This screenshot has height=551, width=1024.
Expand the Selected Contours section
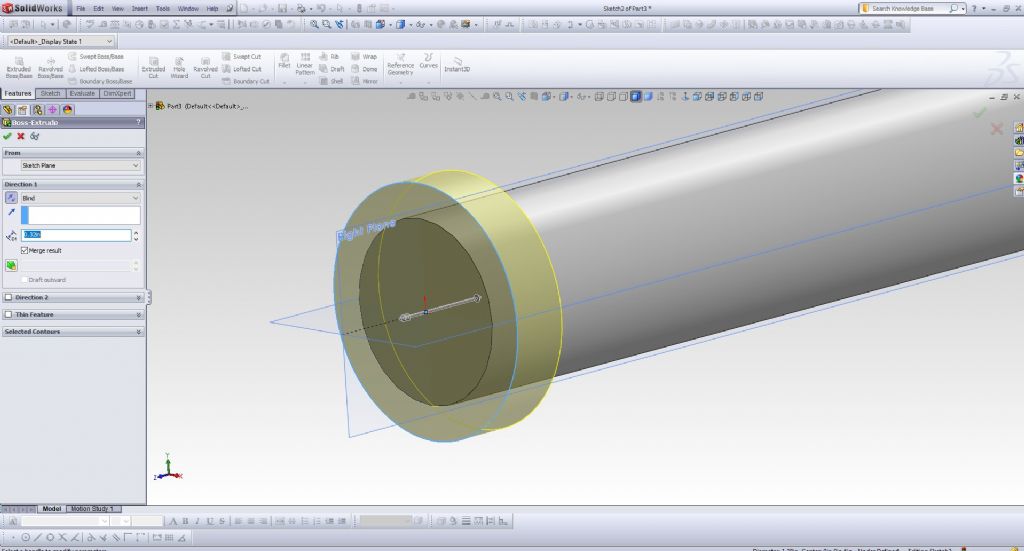[138, 332]
